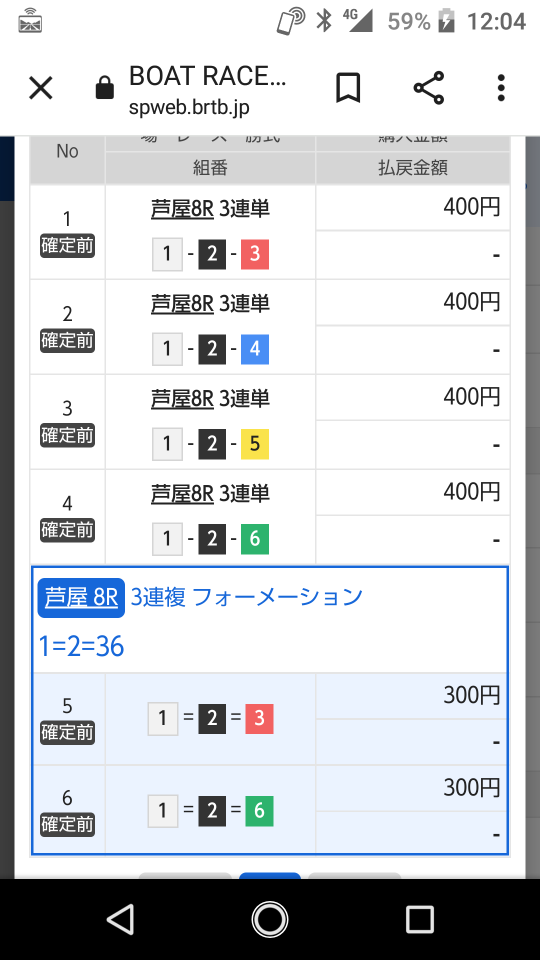Open 芦屋8R link in bet row 2
The height and width of the screenshot is (960, 540).
(182, 304)
